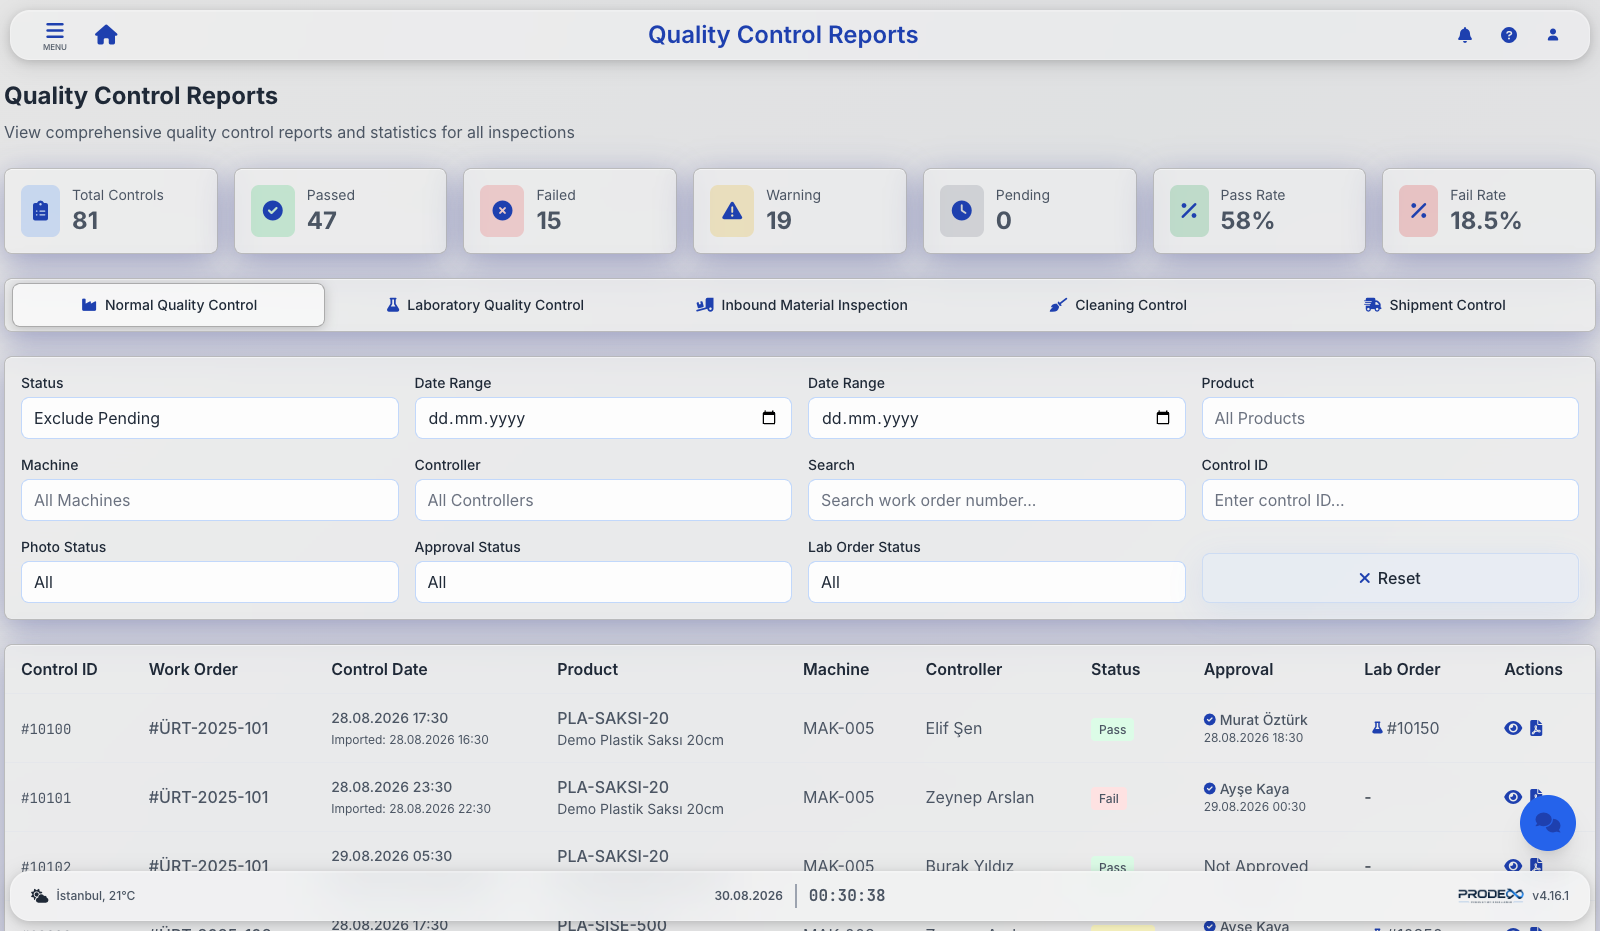Switch to Cleaning Control tab
This screenshot has width=1600, height=931.
[1118, 305]
